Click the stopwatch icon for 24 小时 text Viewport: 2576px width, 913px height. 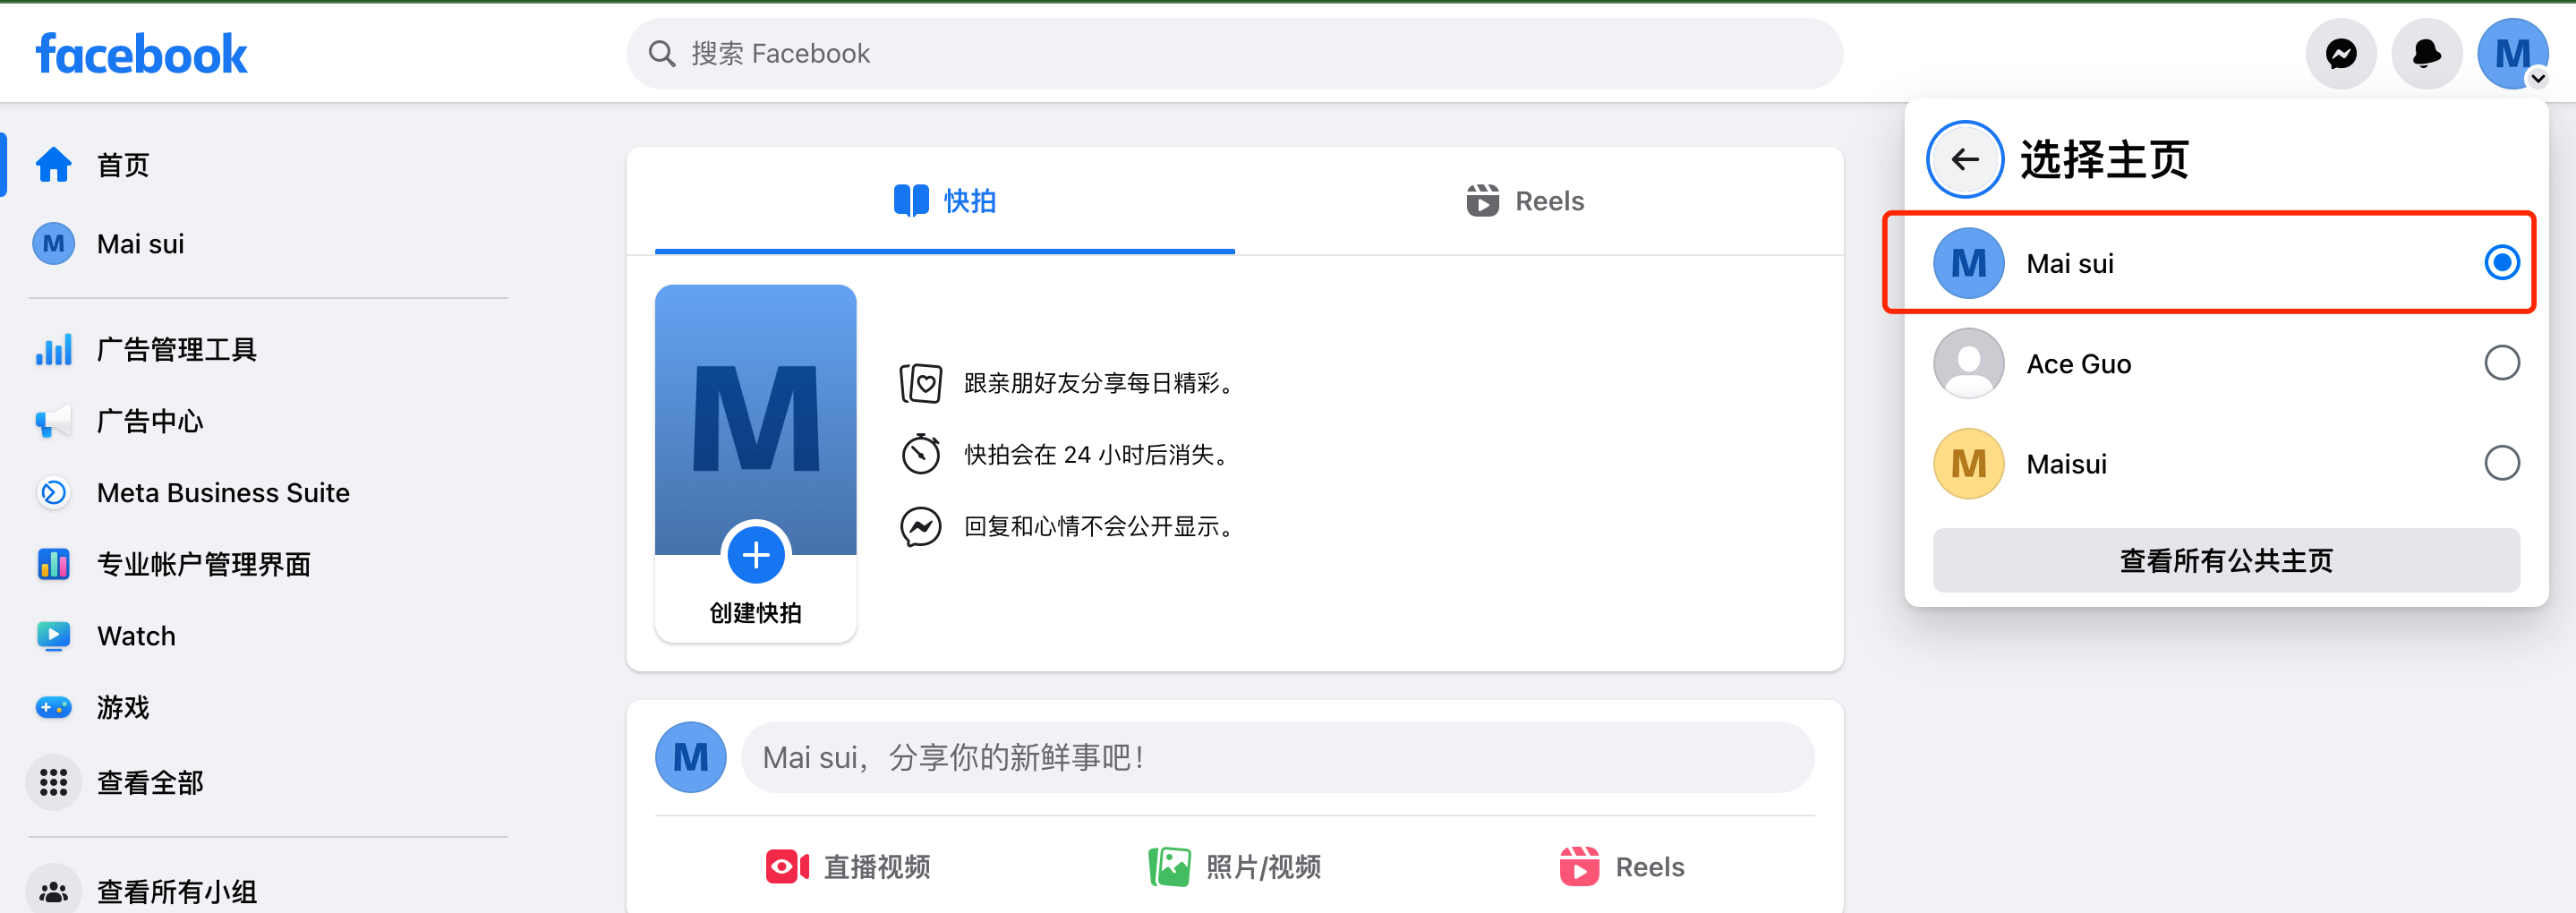(x=920, y=454)
